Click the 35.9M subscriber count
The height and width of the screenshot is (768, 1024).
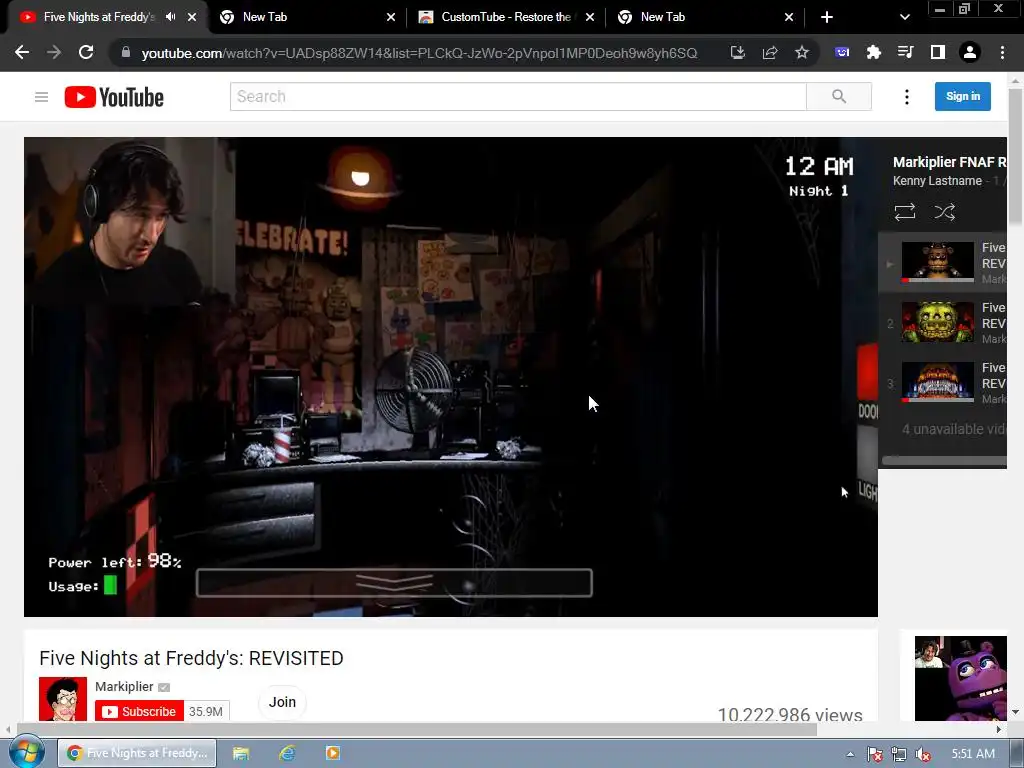(x=206, y=711)
